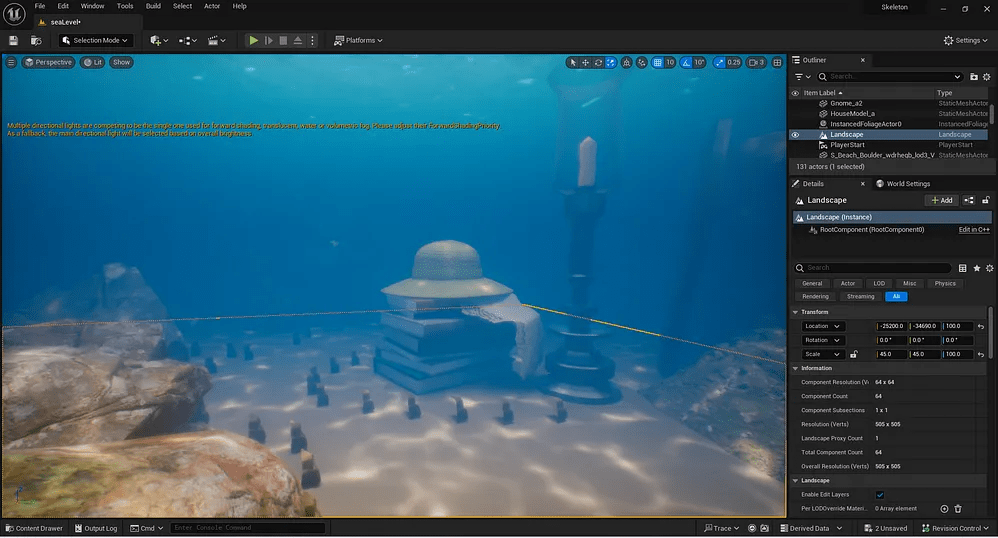Open the Content Drawer

point(34,528)
